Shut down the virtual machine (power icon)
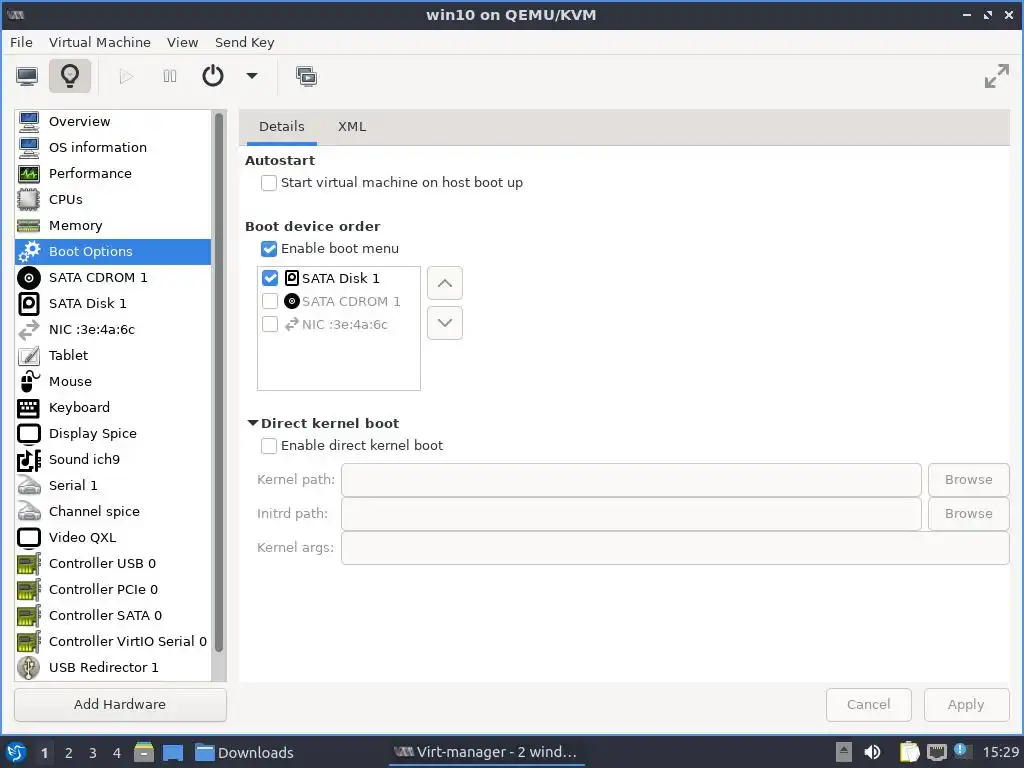 pyautogui.click(x=213, y=76)
